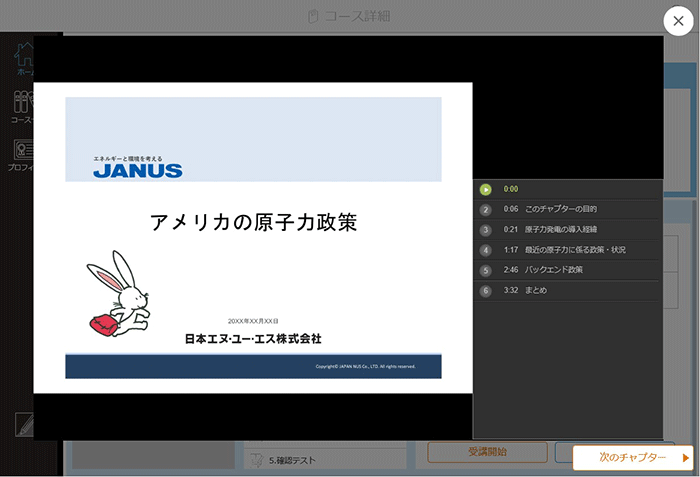Screen dimensions: 700x477
Task: Click the slide title アメリカの原子力政策
Action: coord(253,222)
